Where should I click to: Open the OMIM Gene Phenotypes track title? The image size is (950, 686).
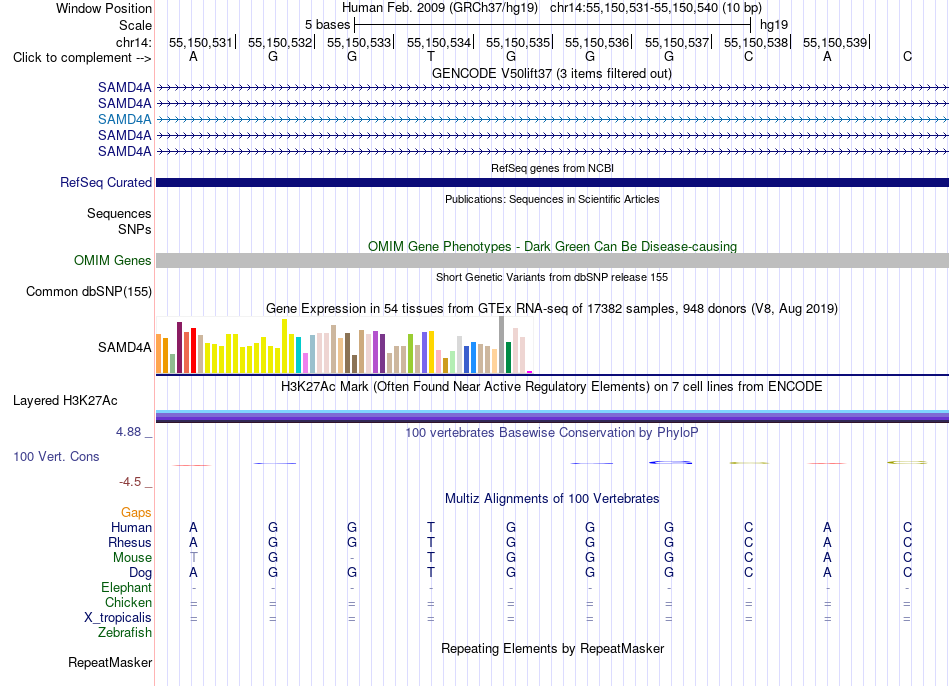click(x=552, y=246)
